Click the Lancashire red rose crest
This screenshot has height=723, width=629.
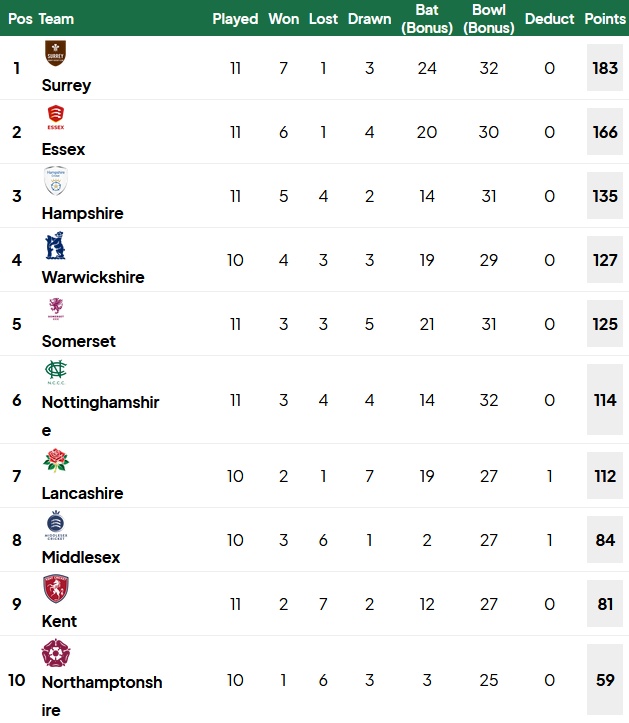coord(56,460)
